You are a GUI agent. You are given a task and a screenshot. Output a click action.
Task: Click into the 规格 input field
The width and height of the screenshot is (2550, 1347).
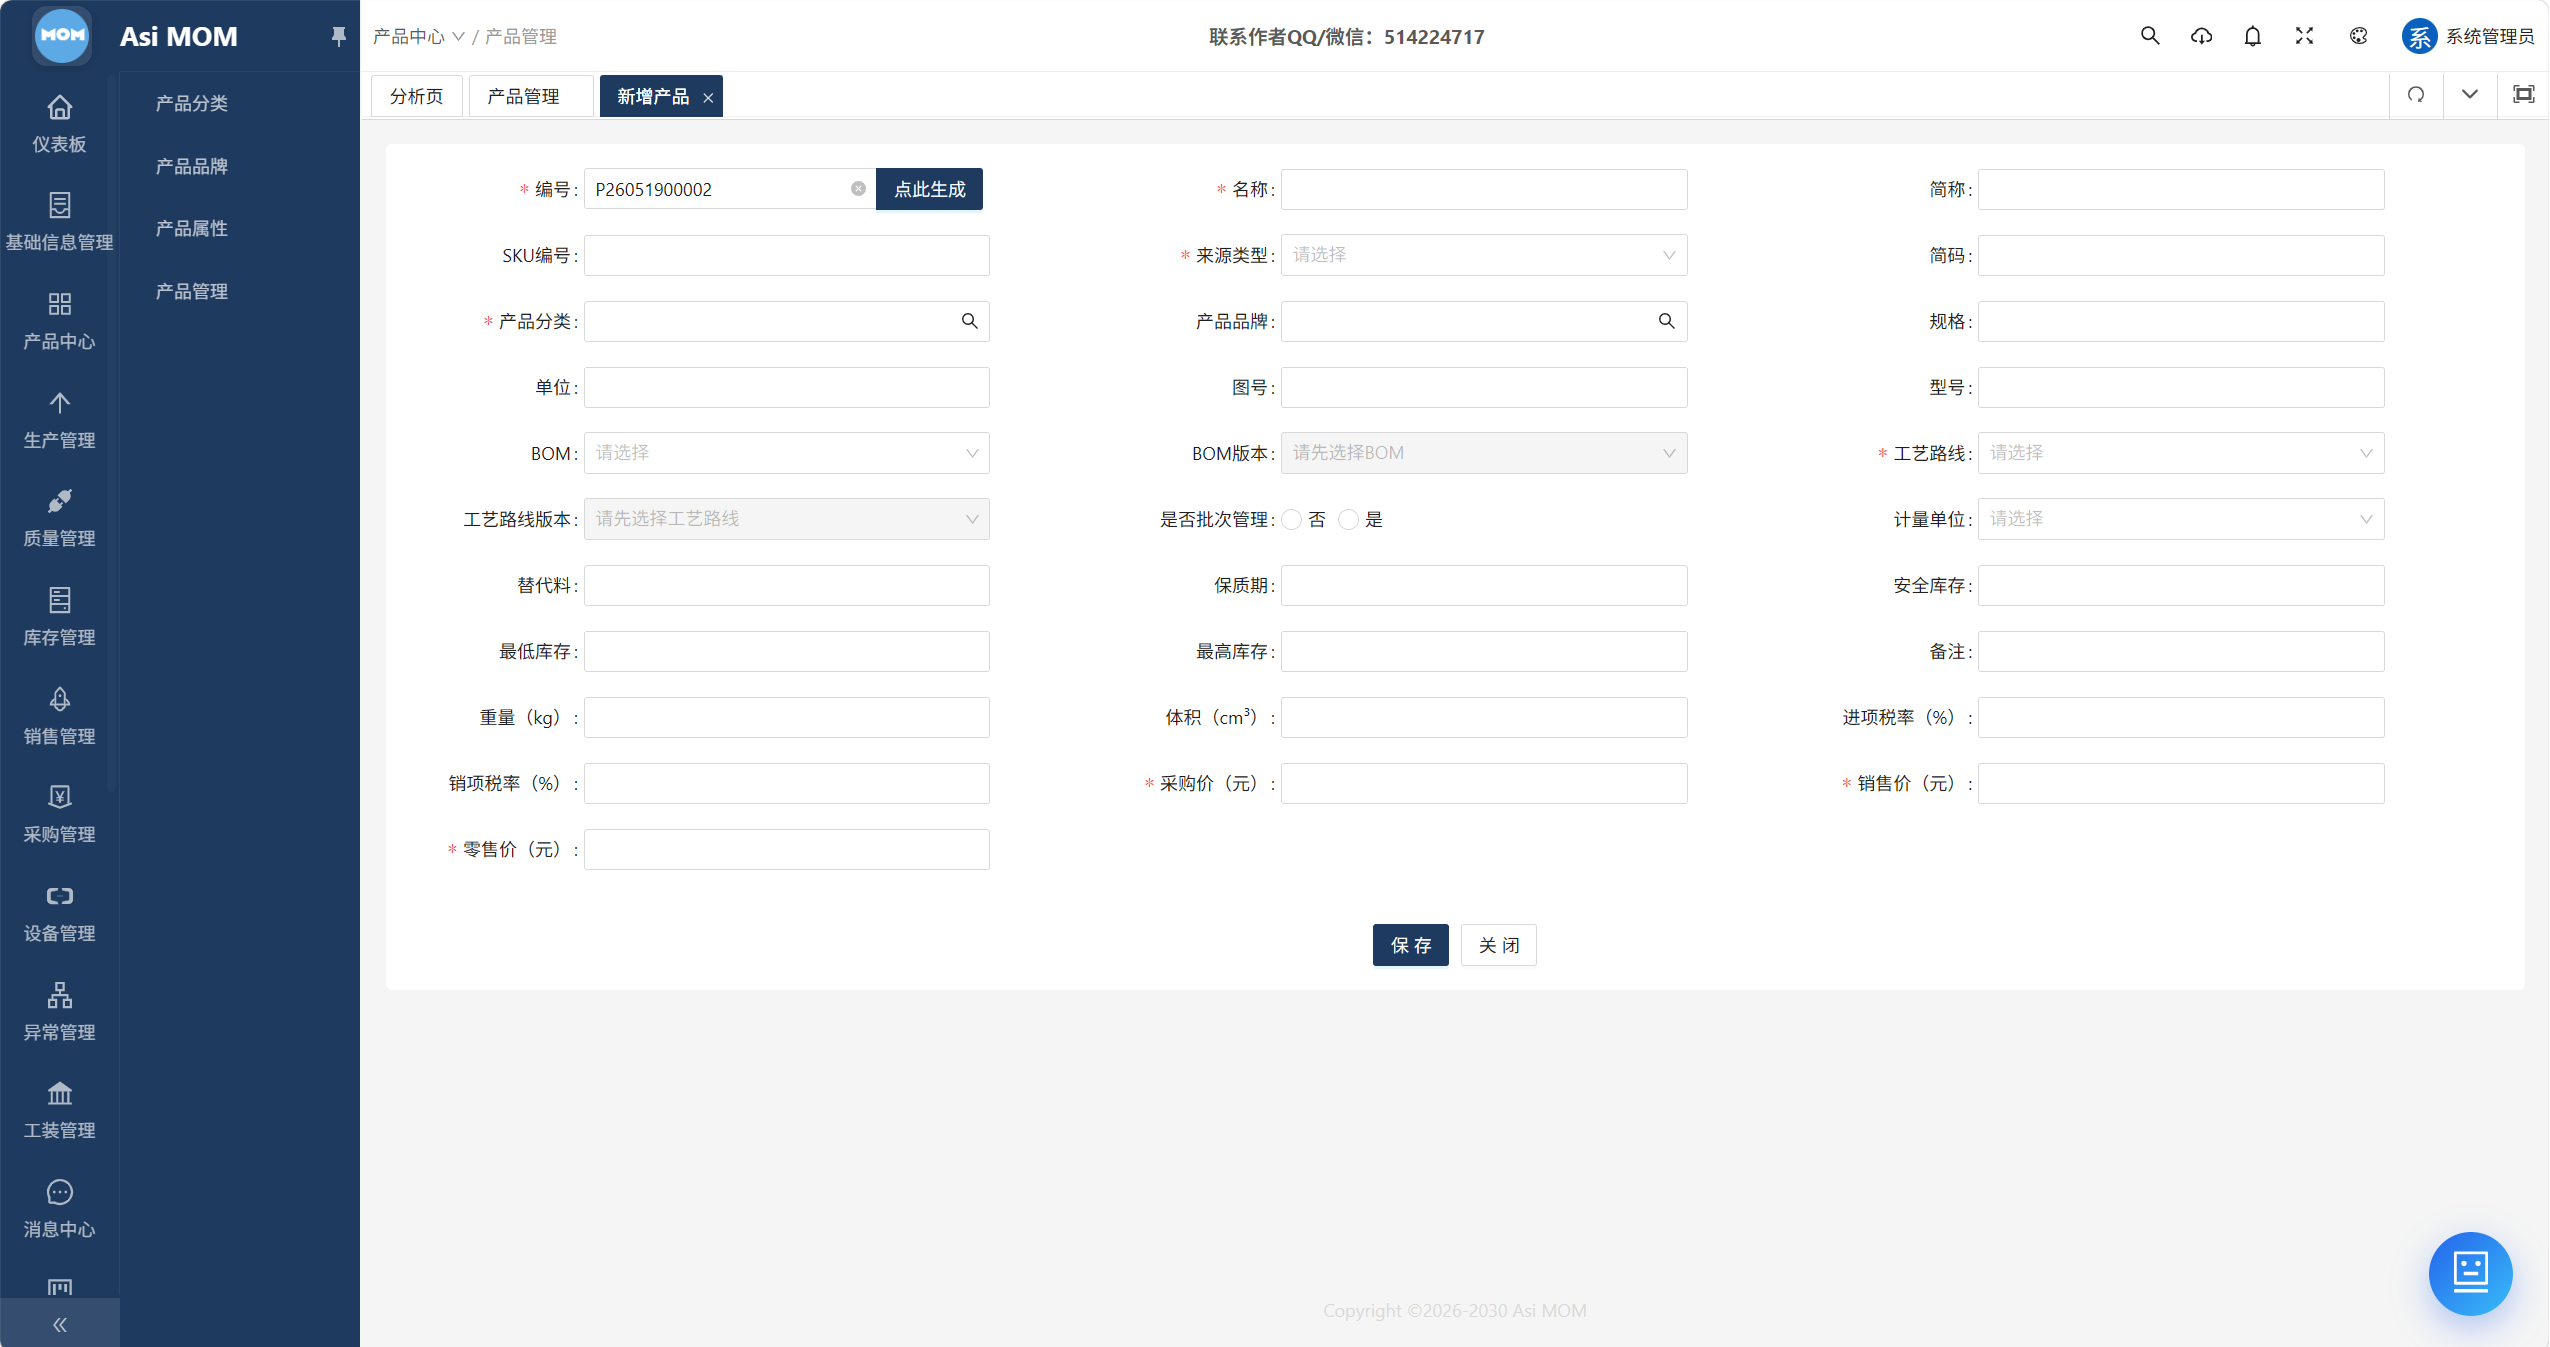click(x=2180, y=321)
